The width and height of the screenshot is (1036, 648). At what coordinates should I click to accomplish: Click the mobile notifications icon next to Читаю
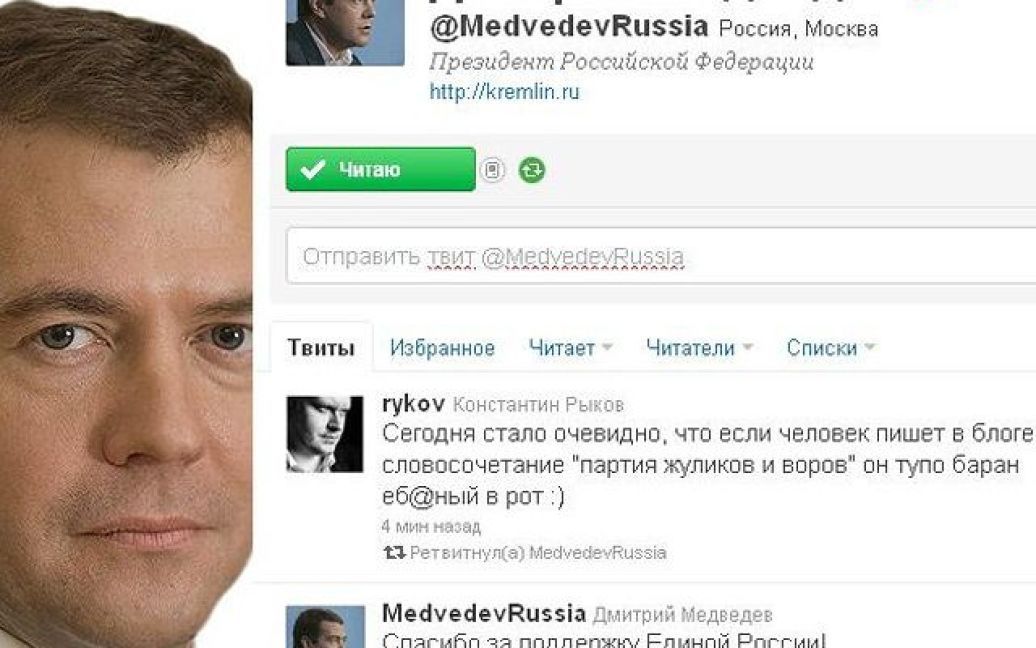[492, 170]
